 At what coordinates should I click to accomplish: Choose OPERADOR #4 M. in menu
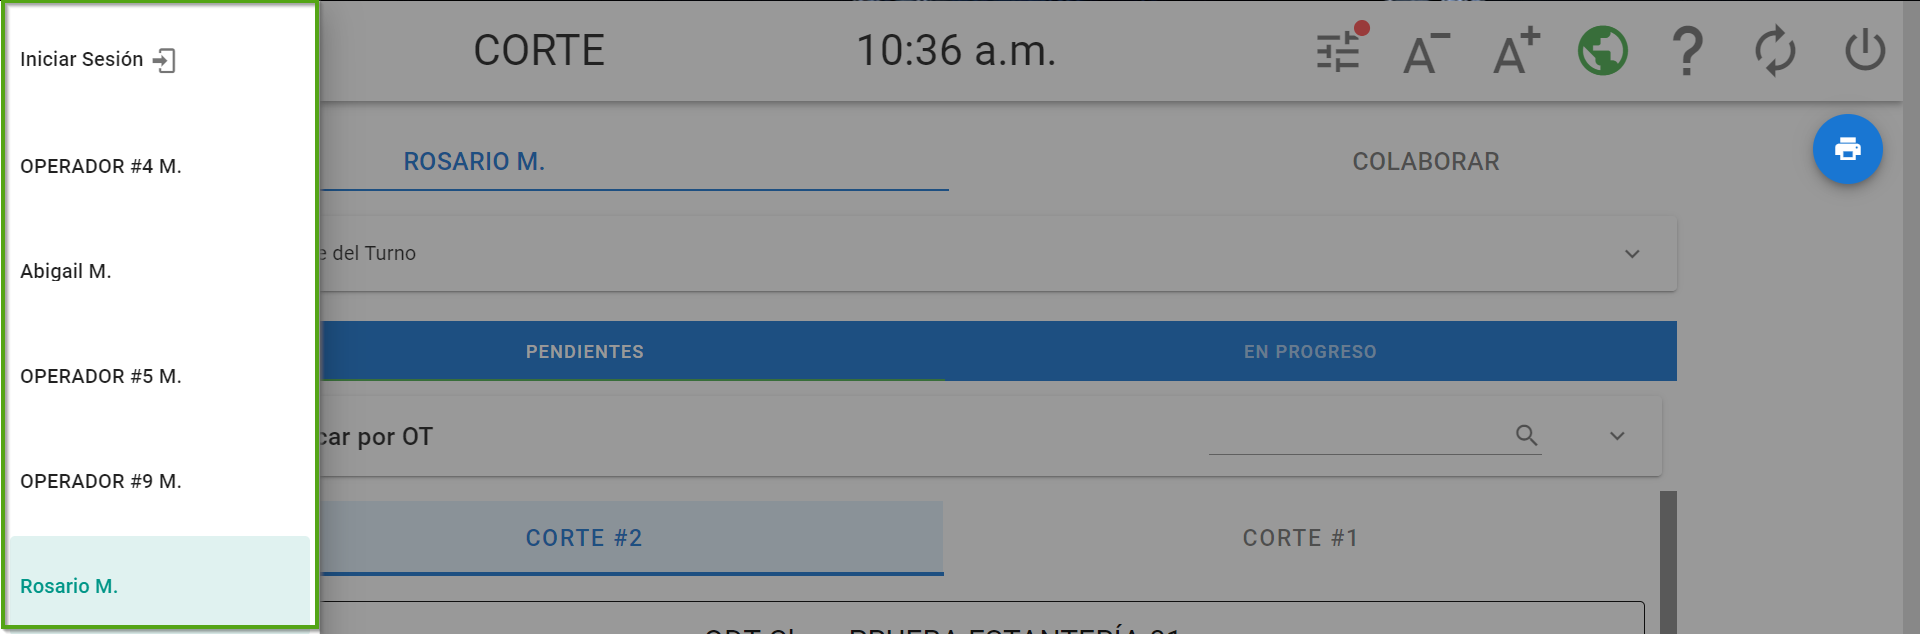pos(101,166)
